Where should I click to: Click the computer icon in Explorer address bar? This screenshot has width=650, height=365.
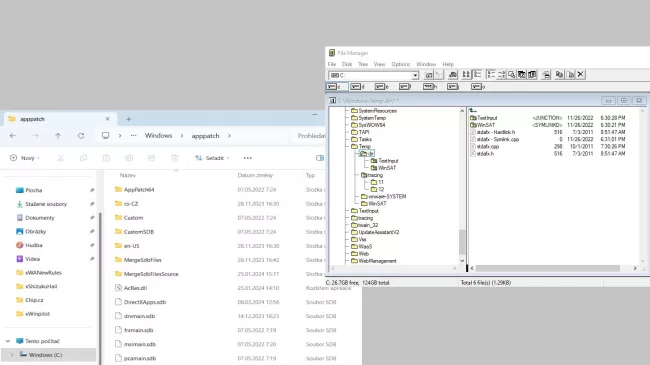coord(106,136)
